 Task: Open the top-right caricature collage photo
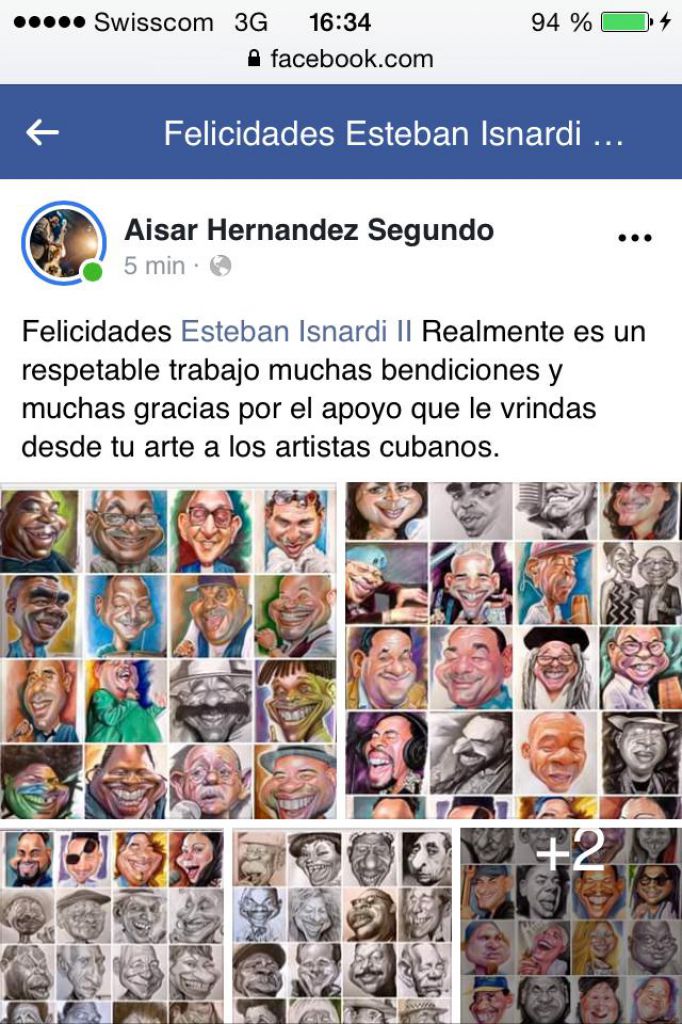[513, 650]
